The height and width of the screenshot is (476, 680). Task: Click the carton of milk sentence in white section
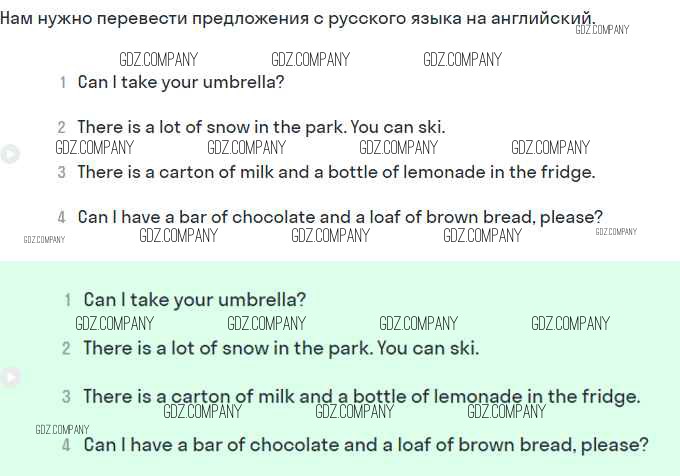[x=336, y=172]
